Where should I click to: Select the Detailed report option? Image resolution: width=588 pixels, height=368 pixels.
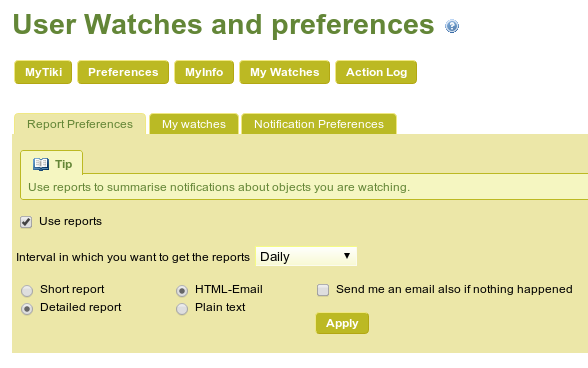[x=27, y=309]
